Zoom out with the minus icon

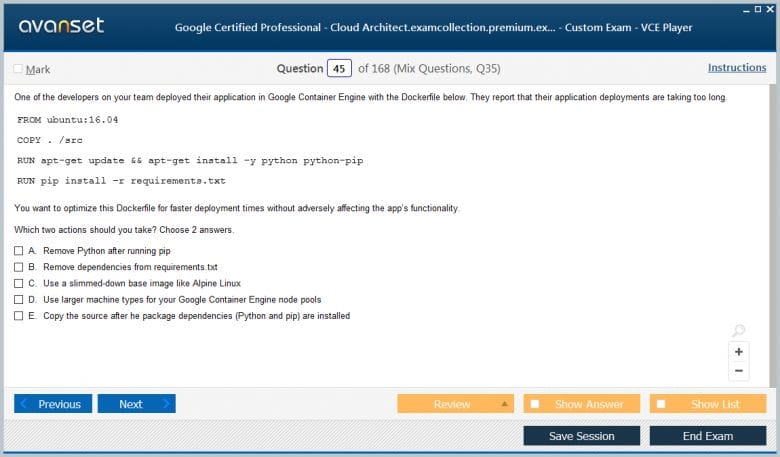pos(739,371)
